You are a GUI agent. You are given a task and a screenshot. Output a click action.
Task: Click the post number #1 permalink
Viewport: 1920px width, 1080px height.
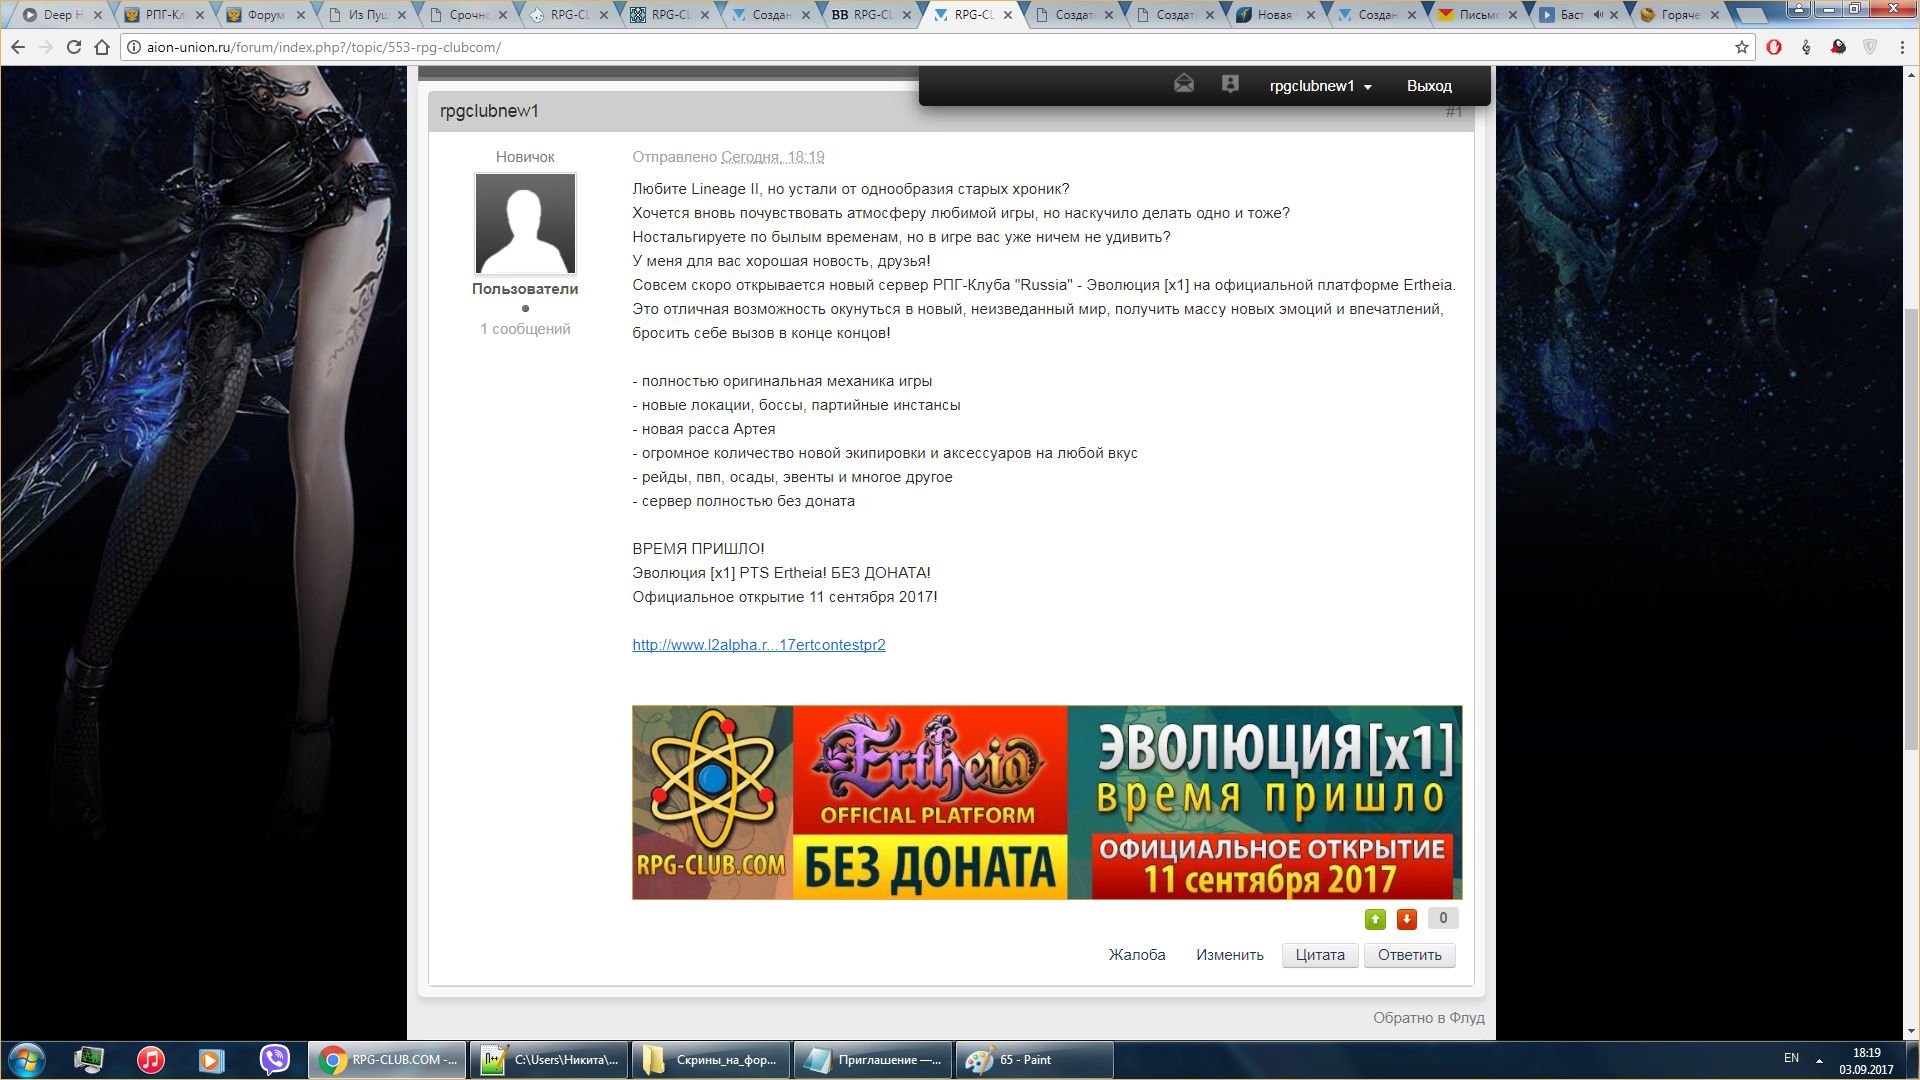1453,112
